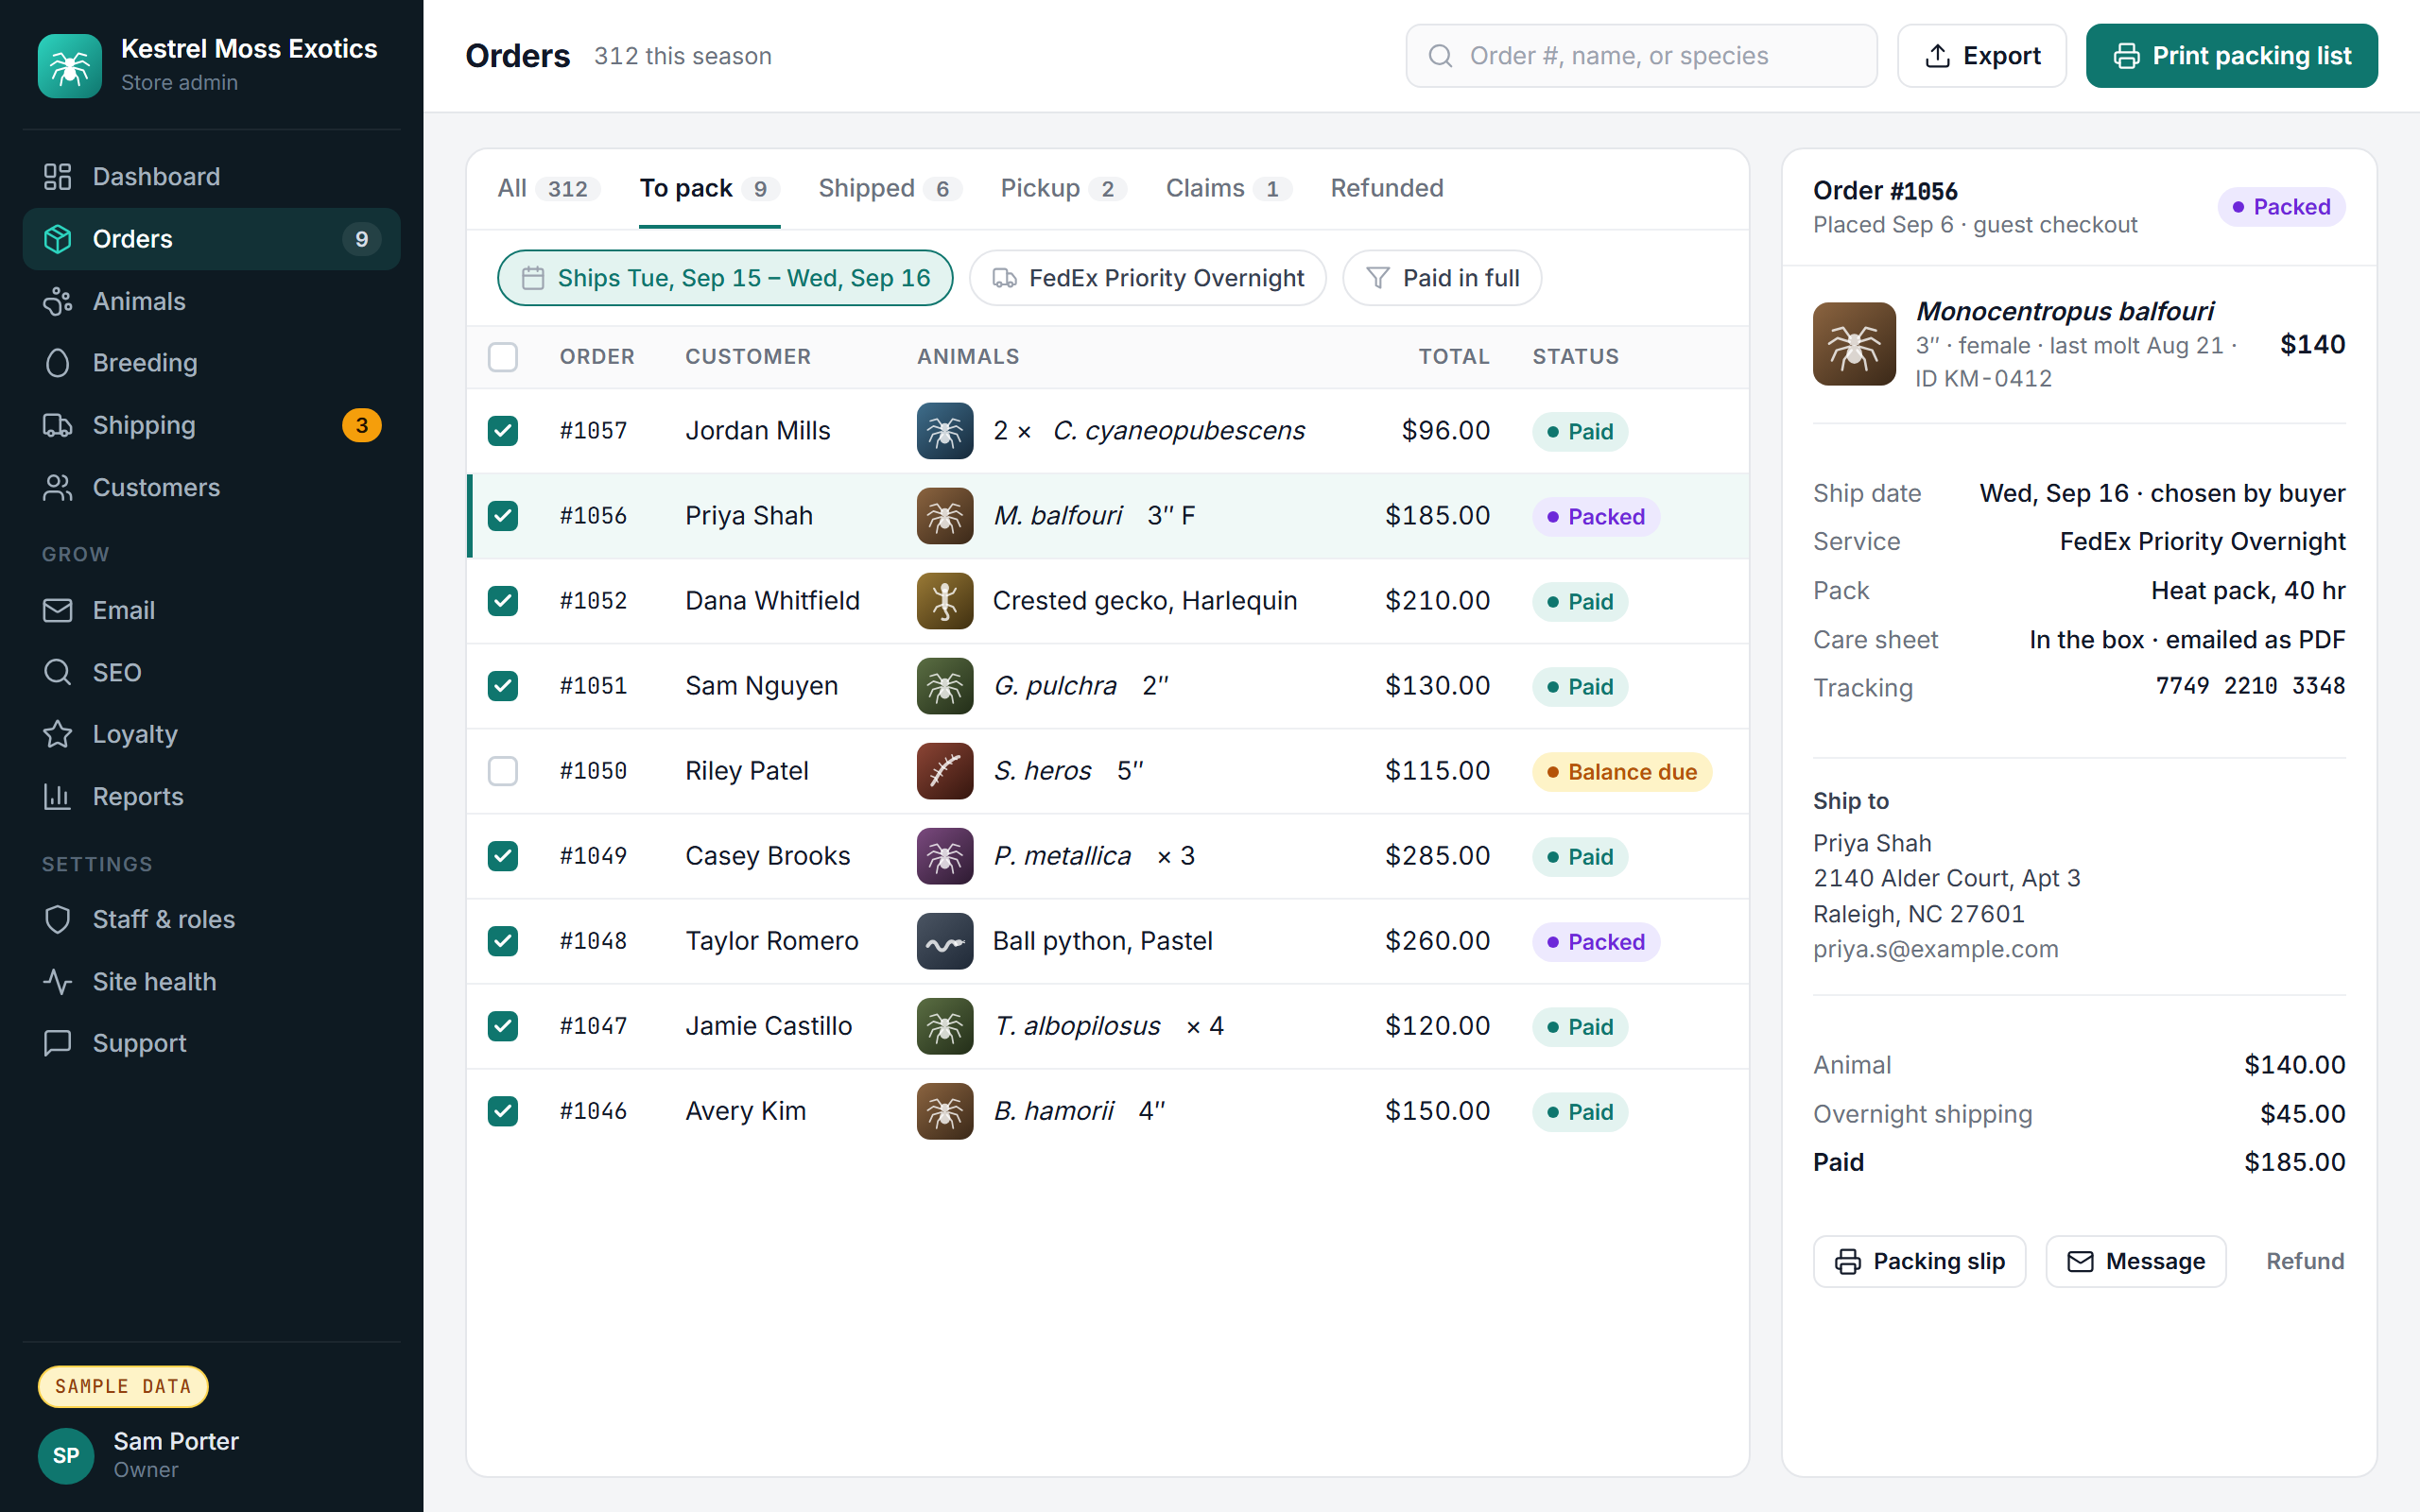
Task: Uncheck order #1057 Jordan Mills
Action: pyautogui.click(x=503, y=431)
